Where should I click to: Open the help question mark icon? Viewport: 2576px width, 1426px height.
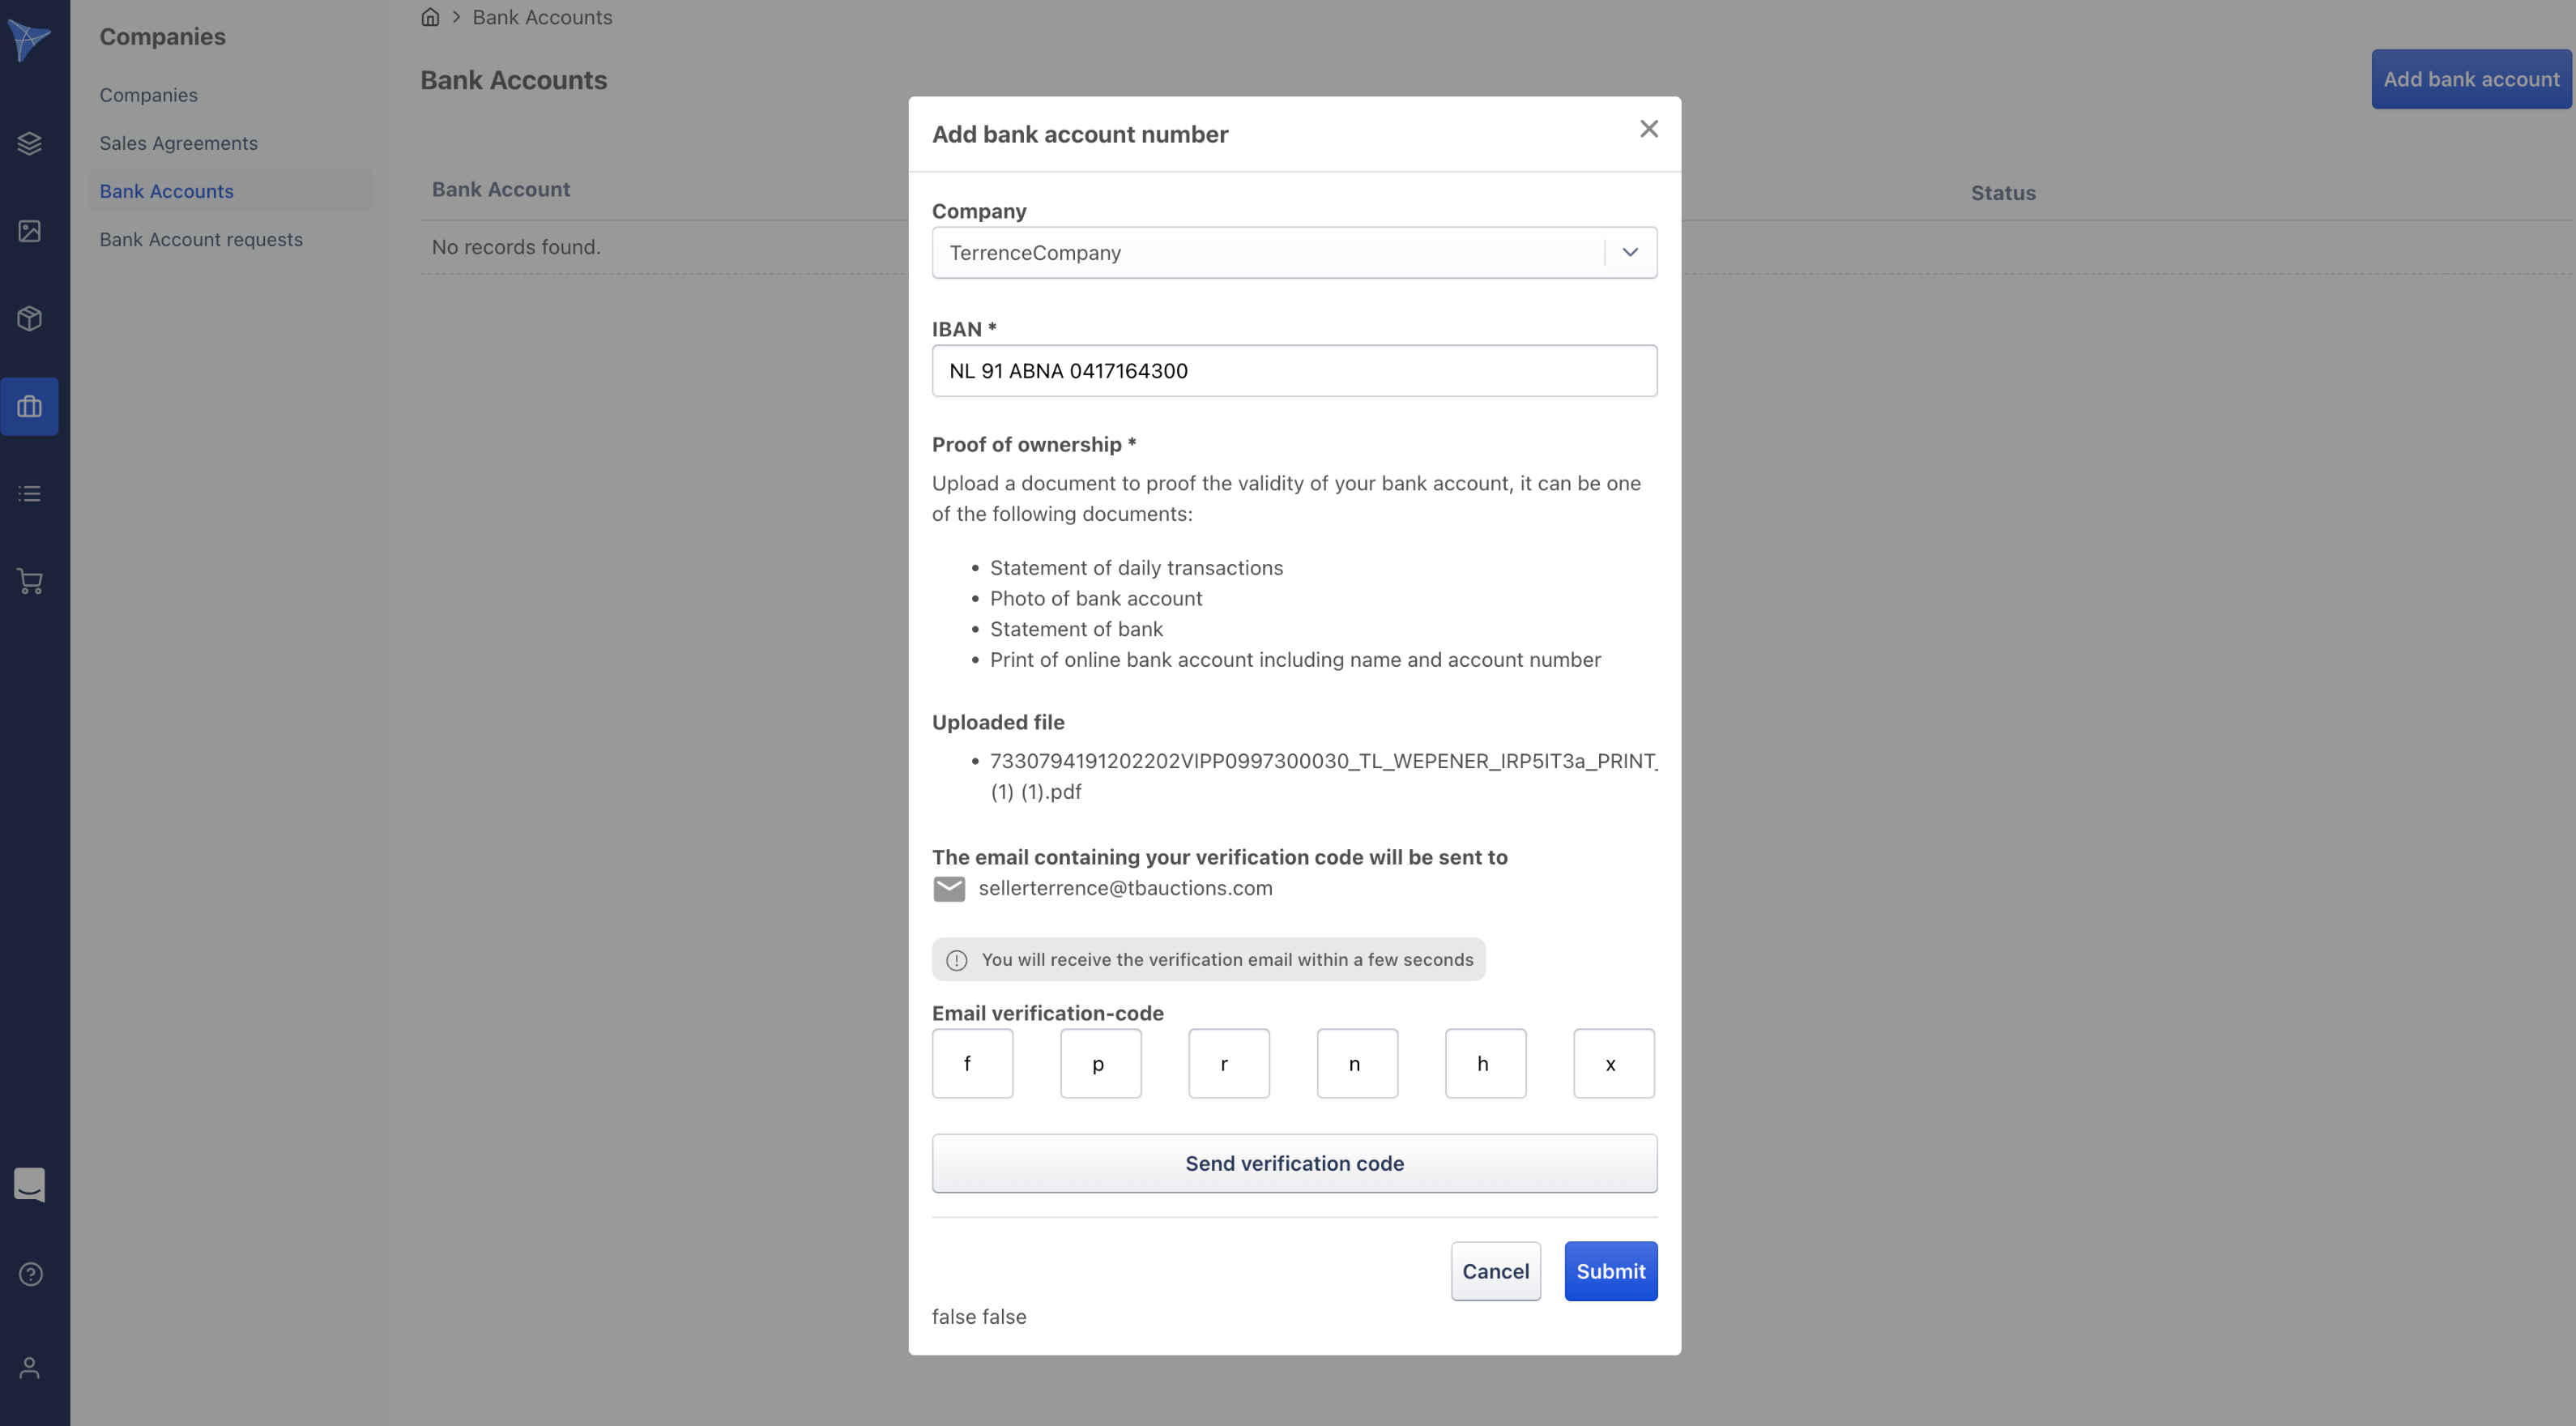30,1274
